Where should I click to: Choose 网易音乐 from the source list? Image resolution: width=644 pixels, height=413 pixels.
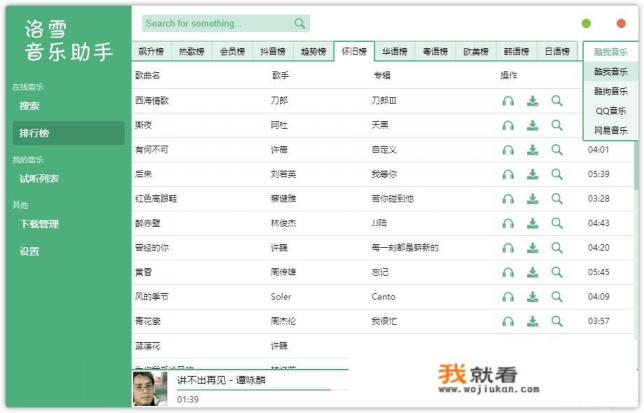611,131
